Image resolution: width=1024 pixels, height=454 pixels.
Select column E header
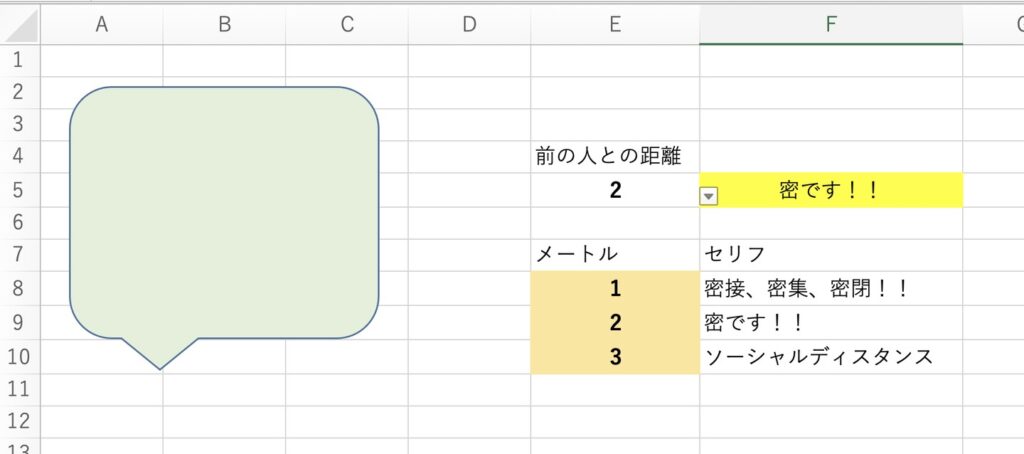pyautogui.click(x=615, y=26)
